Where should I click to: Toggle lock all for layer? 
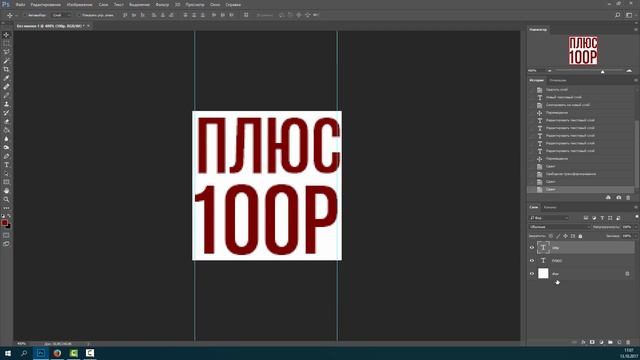click(x=580, y=236)
